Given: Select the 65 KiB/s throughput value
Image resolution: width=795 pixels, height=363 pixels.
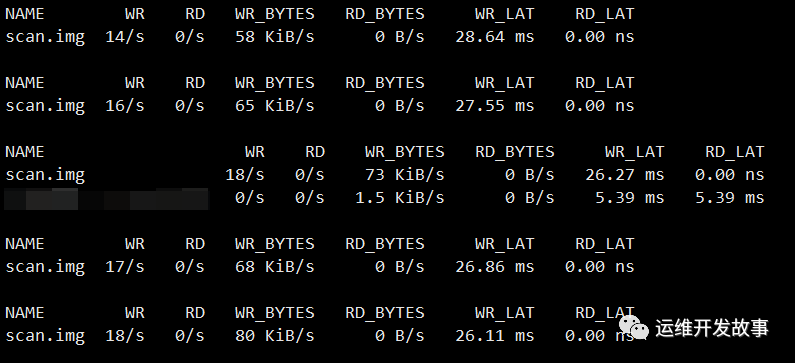Looking at the screenshot, I should (x=275, y=106).
